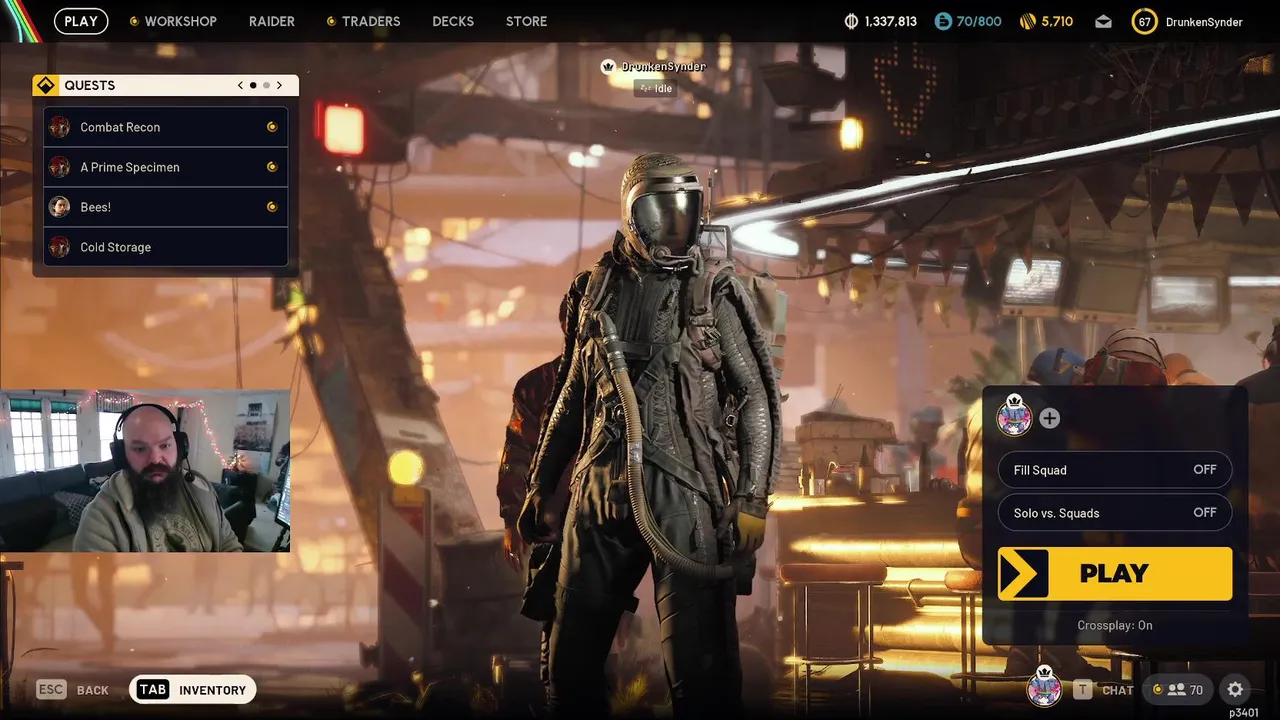
Task: Click the Idle status label
Action: pos(655,88)
